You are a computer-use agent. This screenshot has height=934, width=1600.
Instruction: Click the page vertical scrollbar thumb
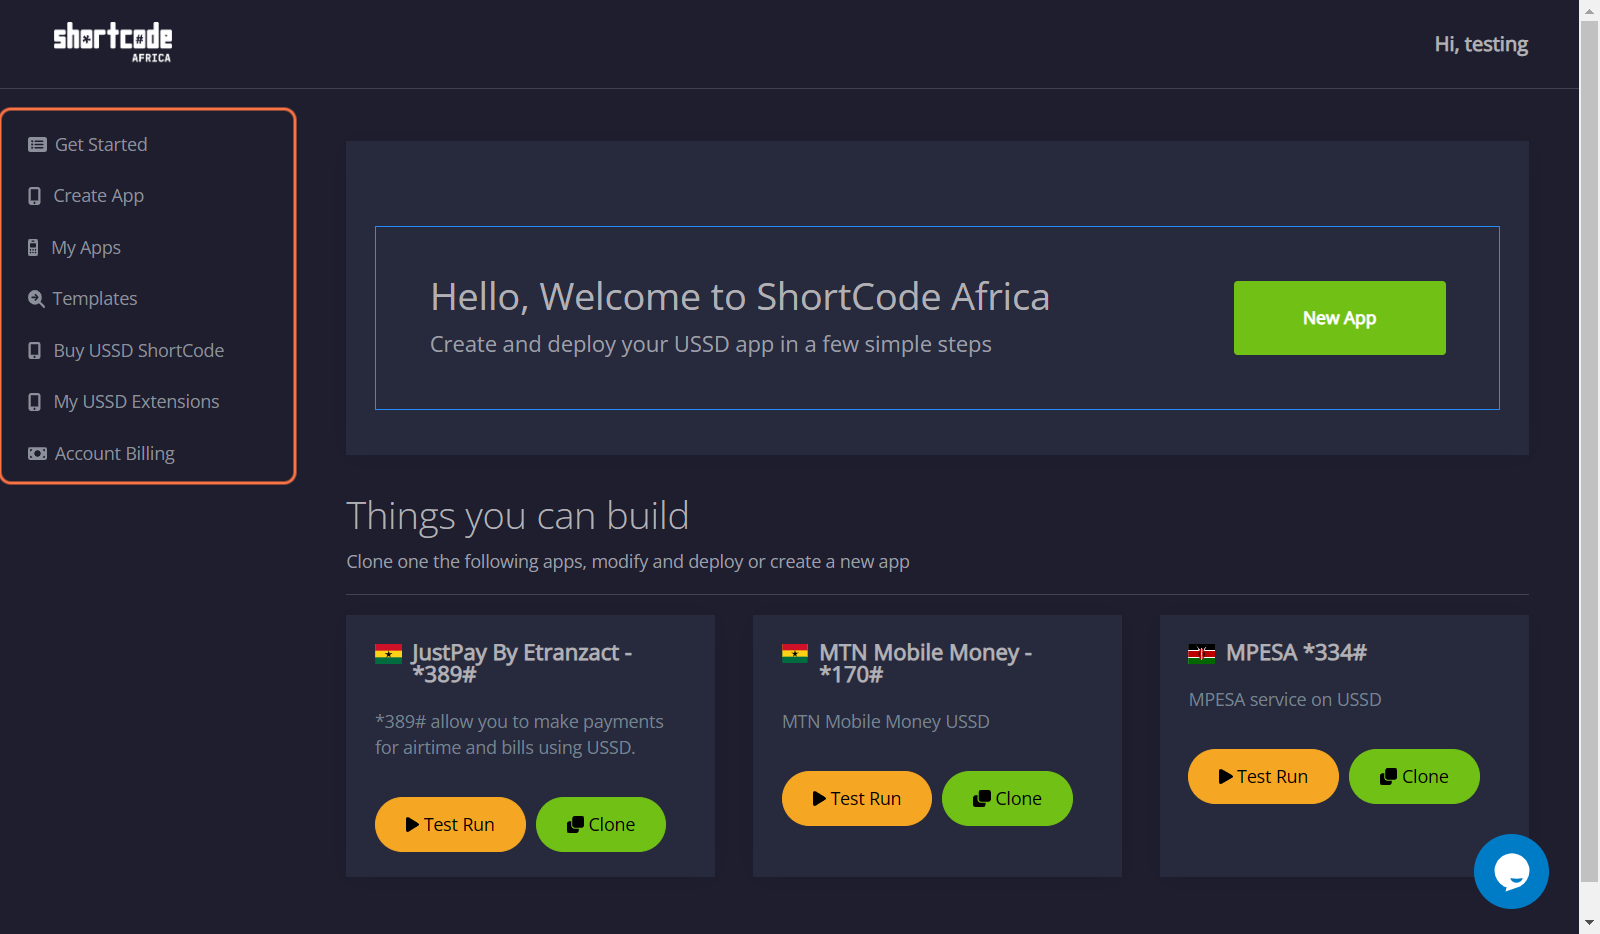pos(1589,452)
